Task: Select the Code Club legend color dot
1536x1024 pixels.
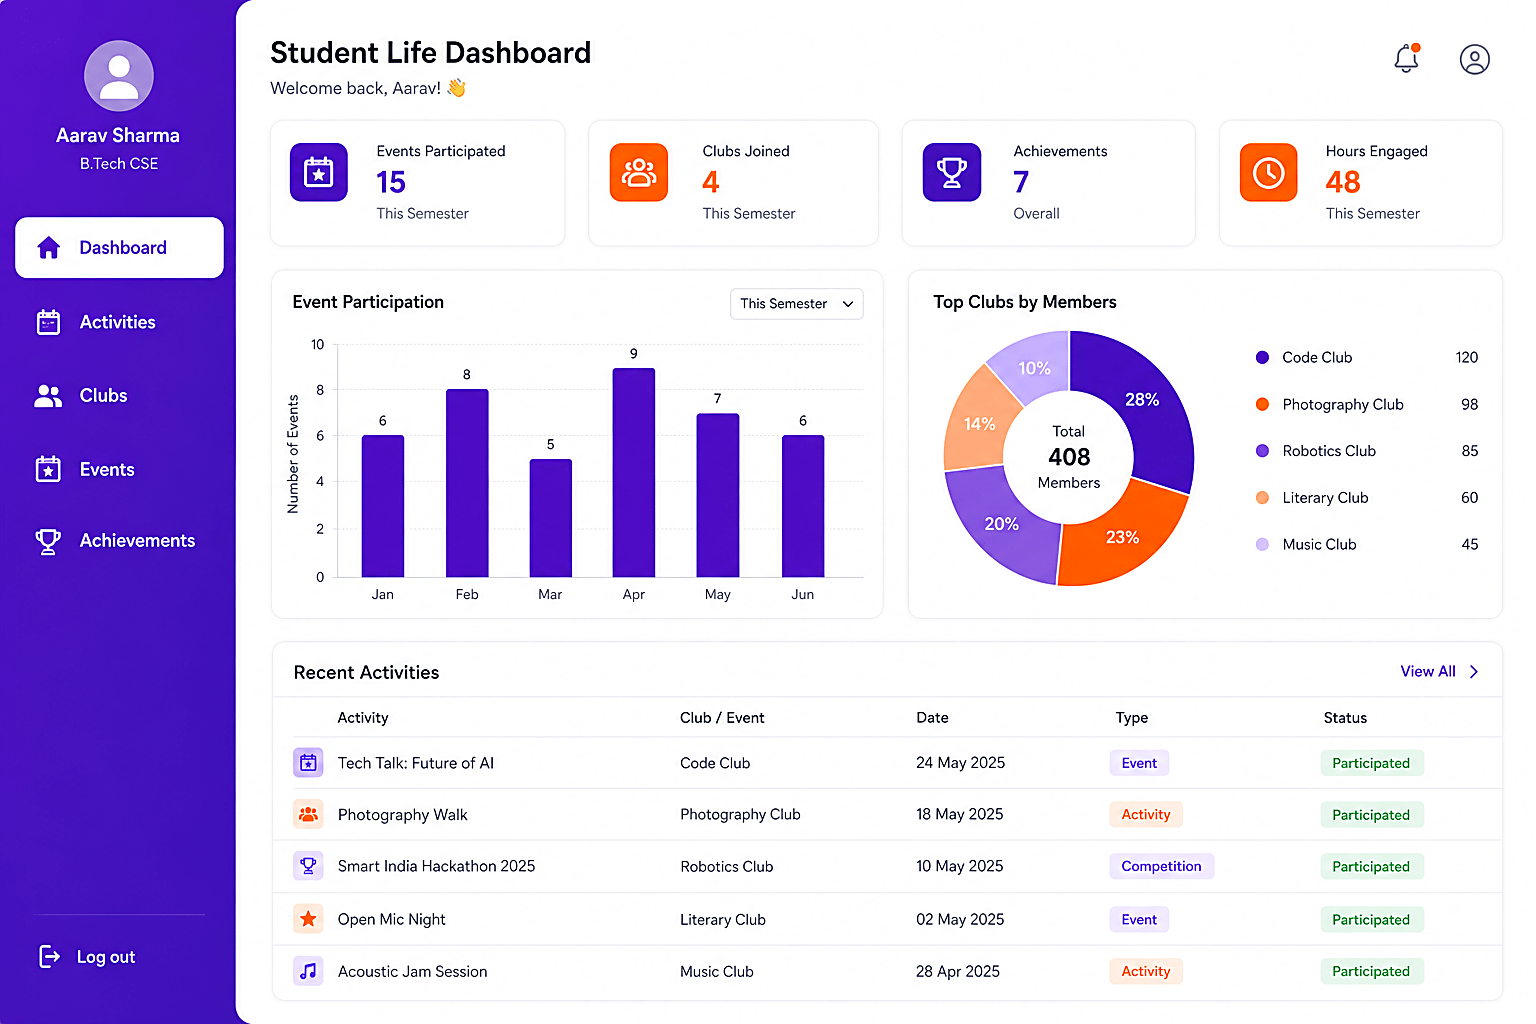Action: coord(1262,358)
